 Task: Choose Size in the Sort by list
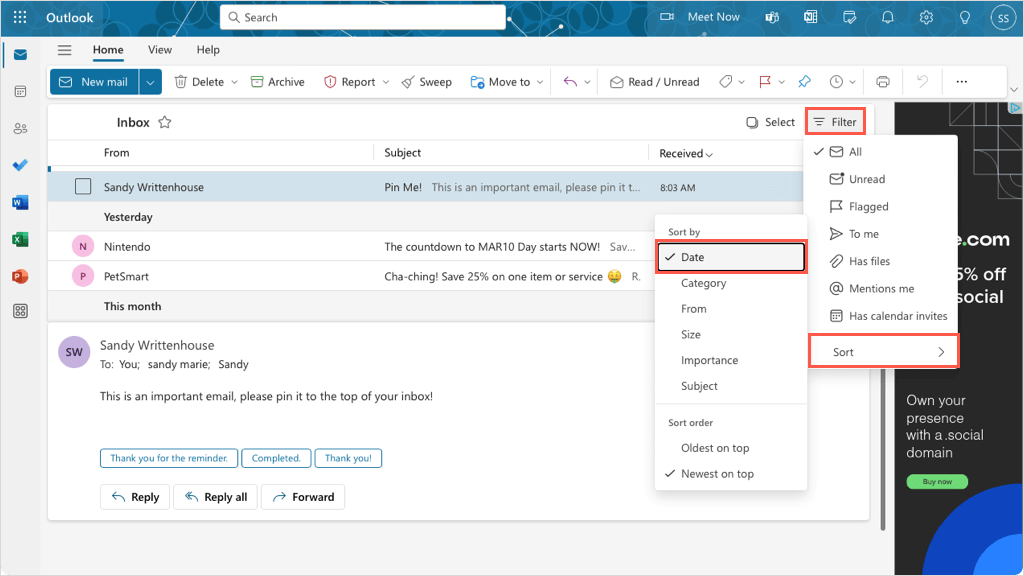pyautogui.click(x=691, y=335)
